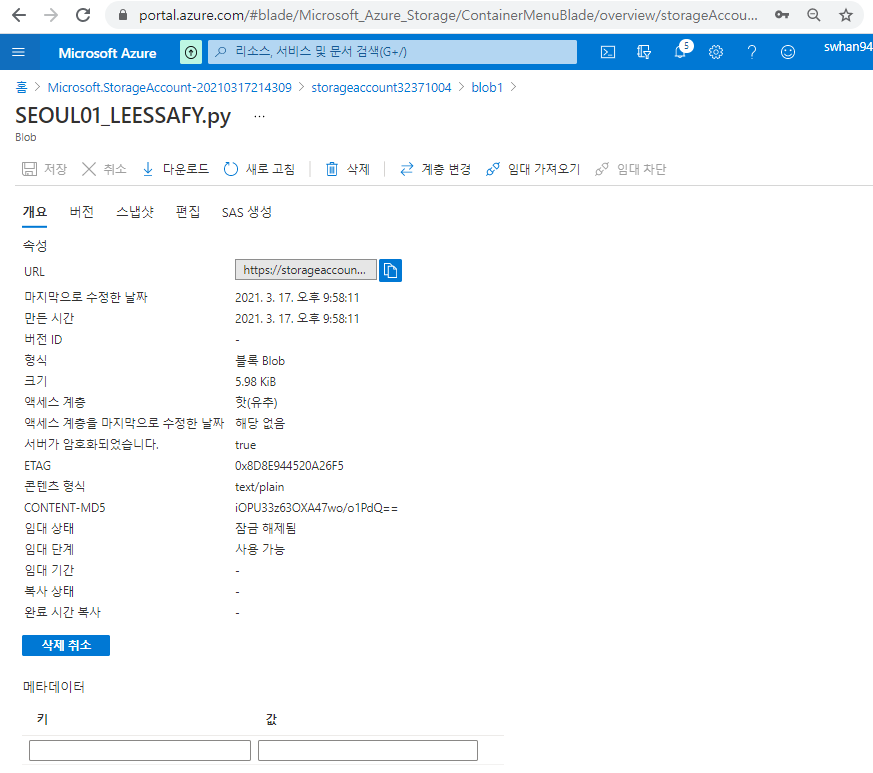
Task: Select the 개요 tab
Action: (35, 212)
